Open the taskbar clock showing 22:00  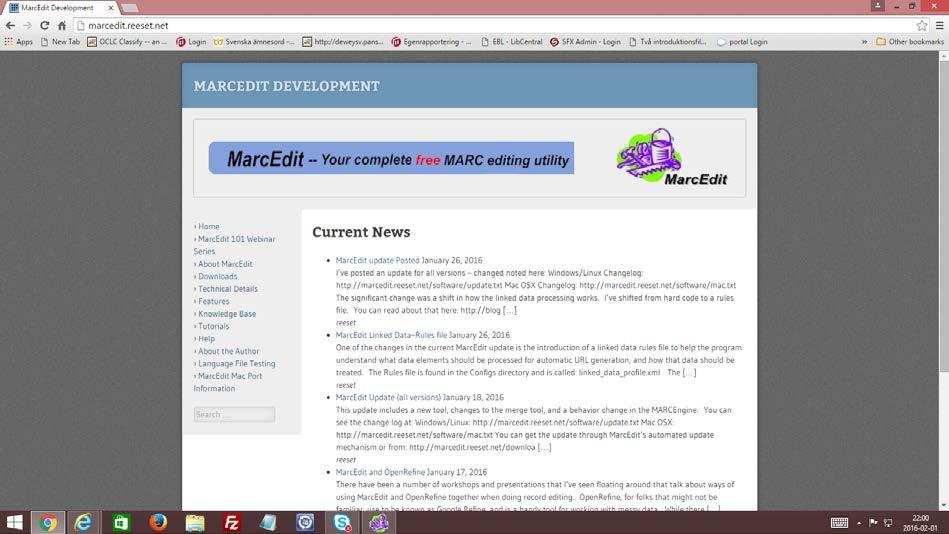pyautogui.click(x=921, y=522)
